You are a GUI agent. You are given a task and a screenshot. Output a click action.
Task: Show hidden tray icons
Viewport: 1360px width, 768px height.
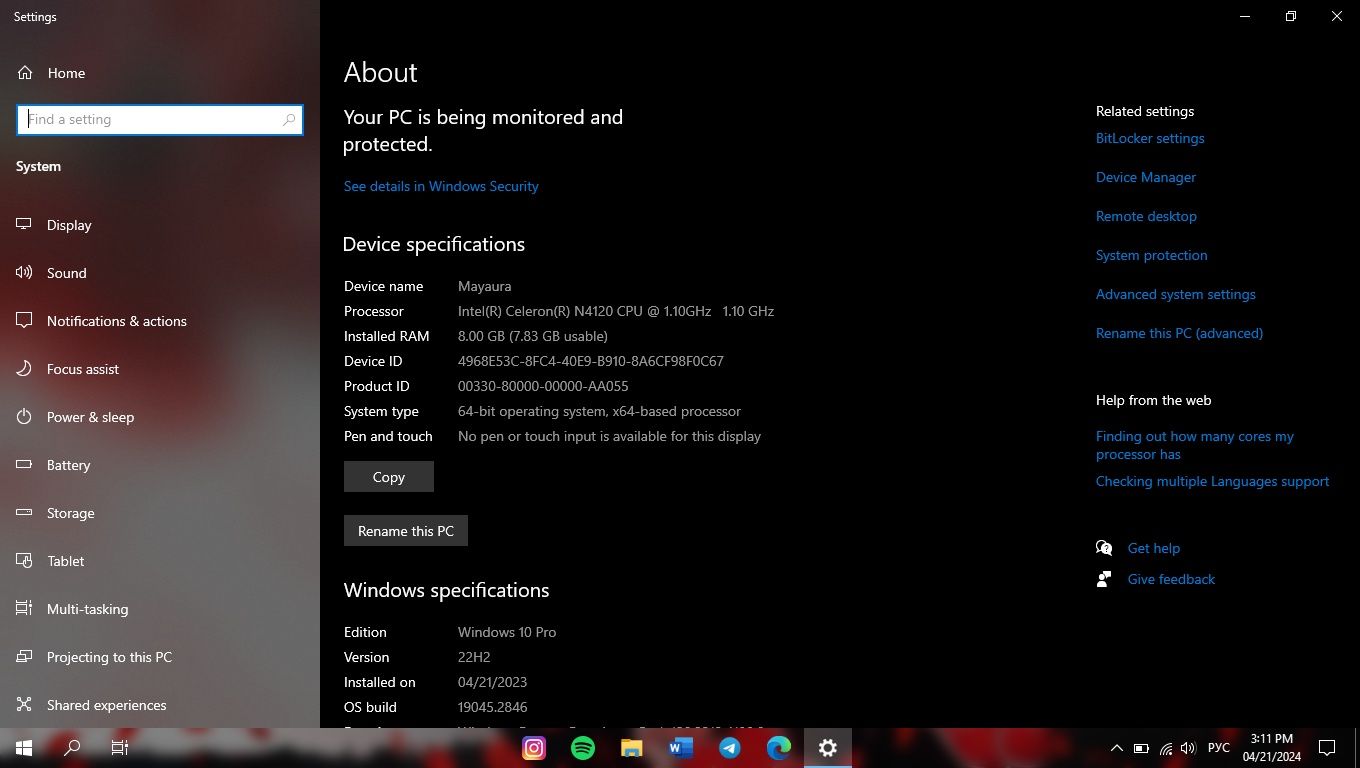click(1116, 748)
